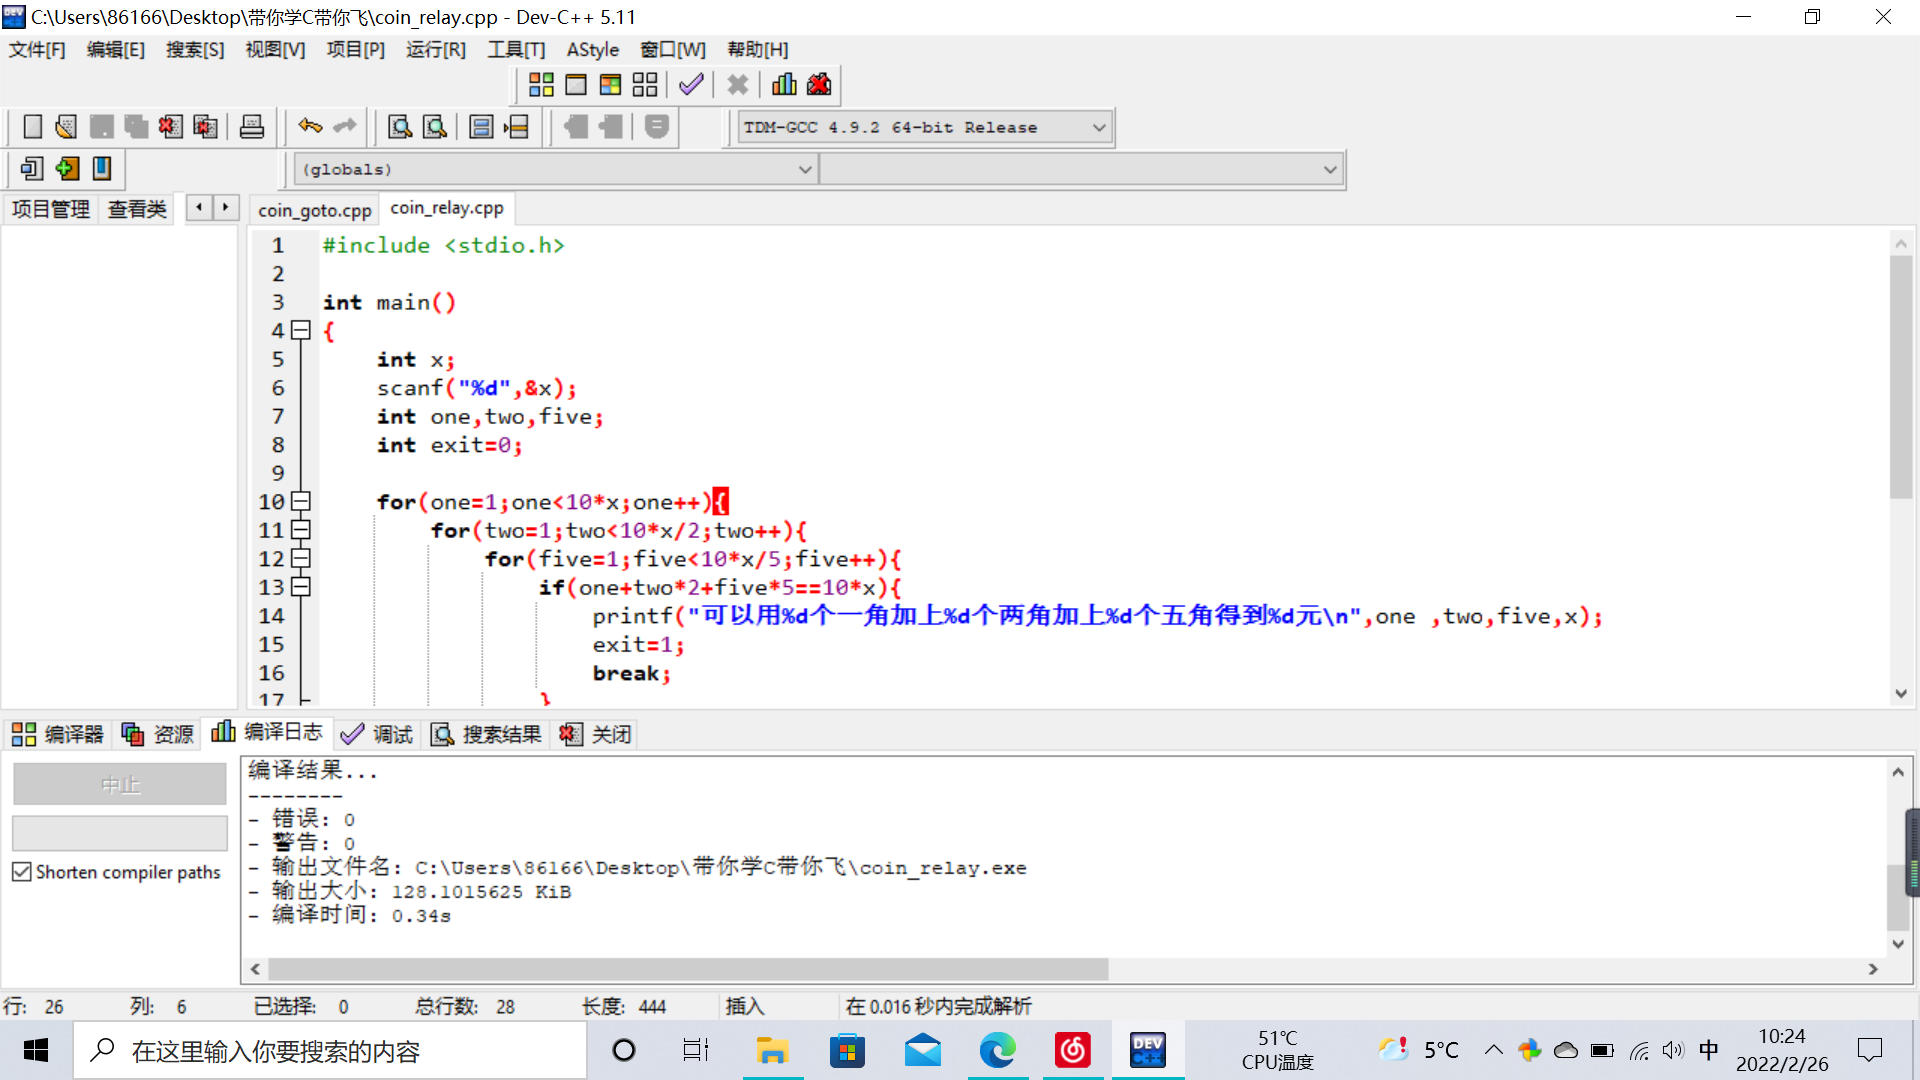
Task: Click the Print icon in the toolbar
Action: [252, 127]
